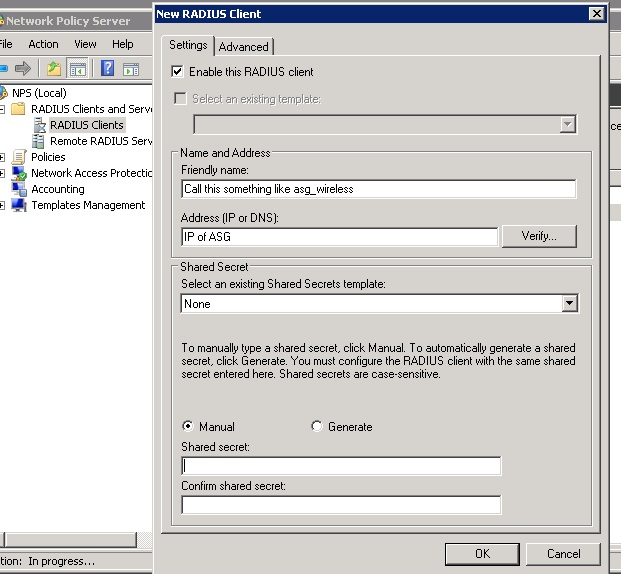Open the Action menu

tap(43, 44)
